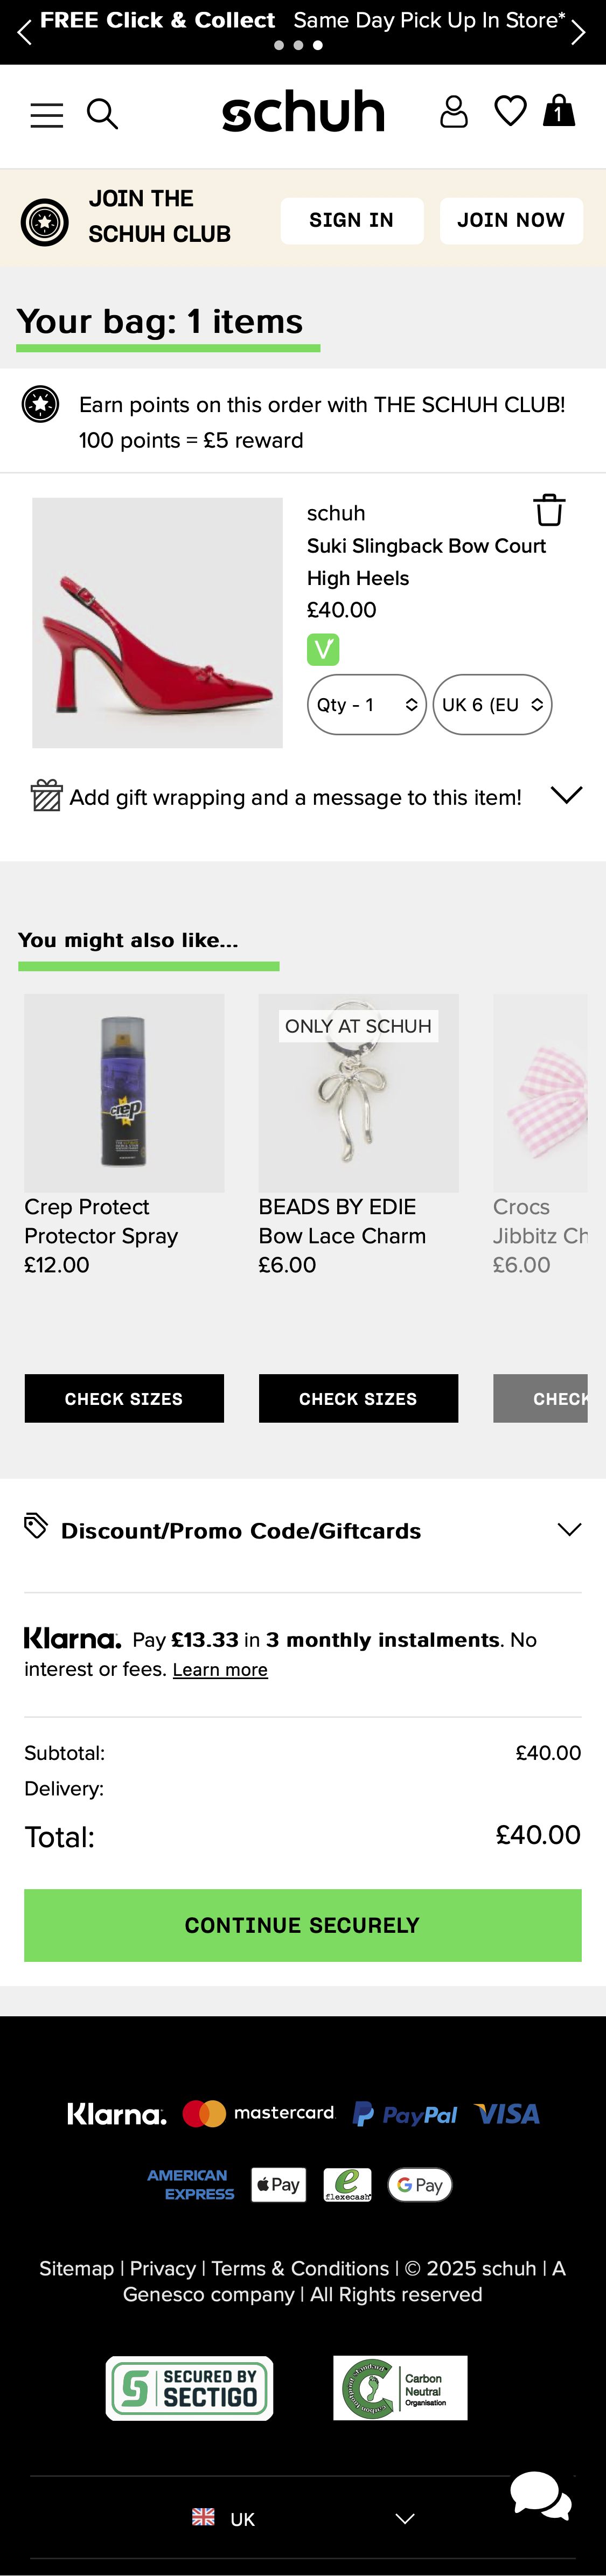Open the Klarna Learn more link
The width and height of the screenshot is (606, 2576).
[220, 1669]
